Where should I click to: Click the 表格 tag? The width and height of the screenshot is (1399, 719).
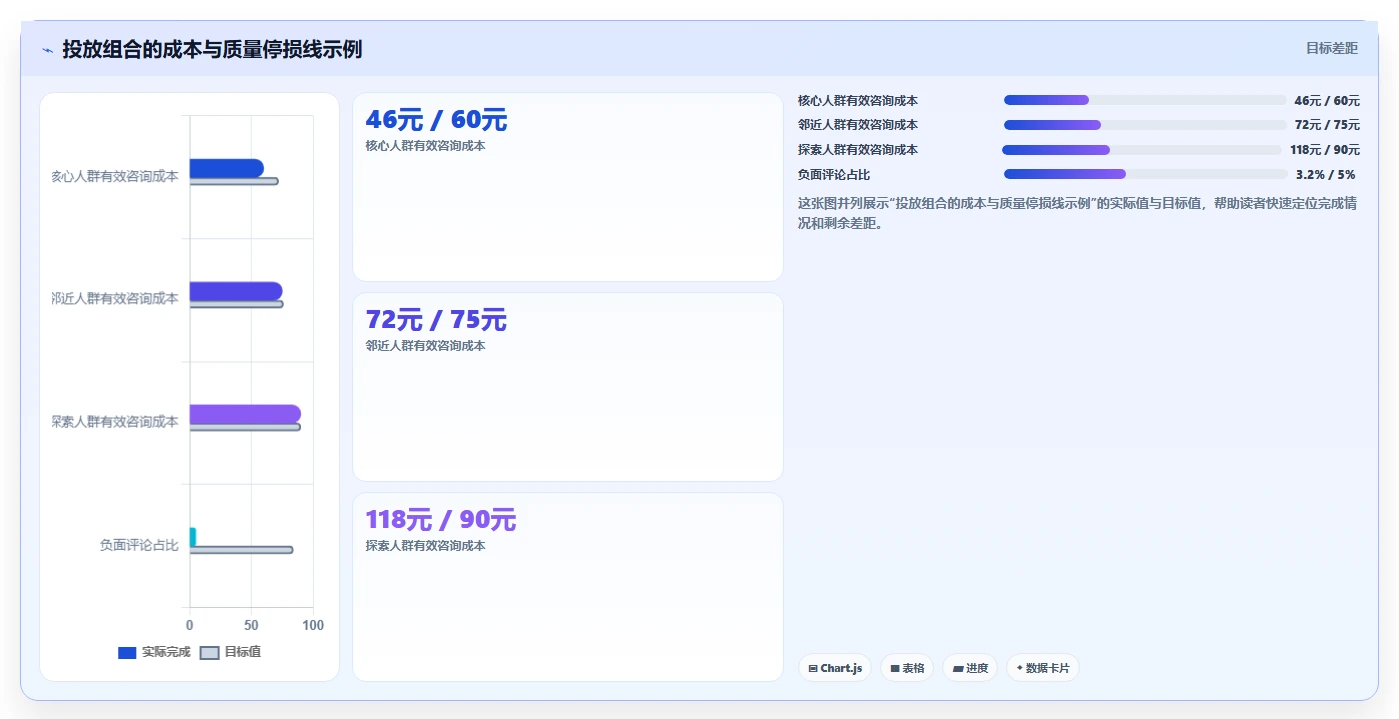907,668
